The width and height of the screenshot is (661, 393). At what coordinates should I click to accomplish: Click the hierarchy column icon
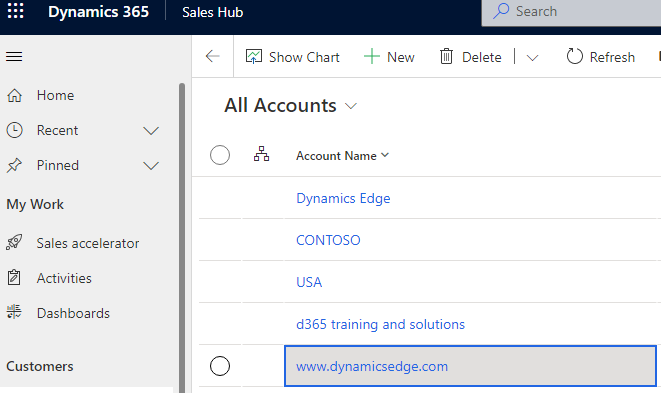261,154
